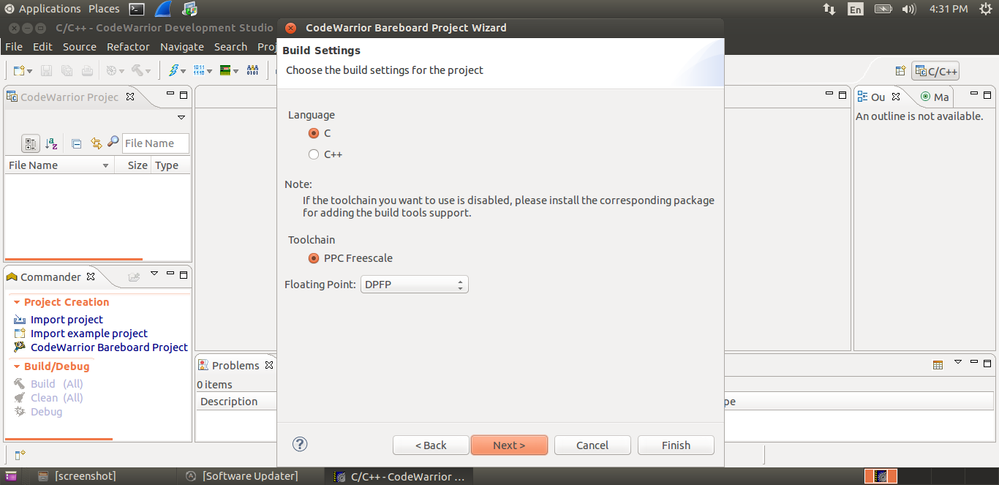The height and width of the screenshot is (485, 999).
Task: Open the circuit board icon dropdown arrow
Action: click(236, 71)
